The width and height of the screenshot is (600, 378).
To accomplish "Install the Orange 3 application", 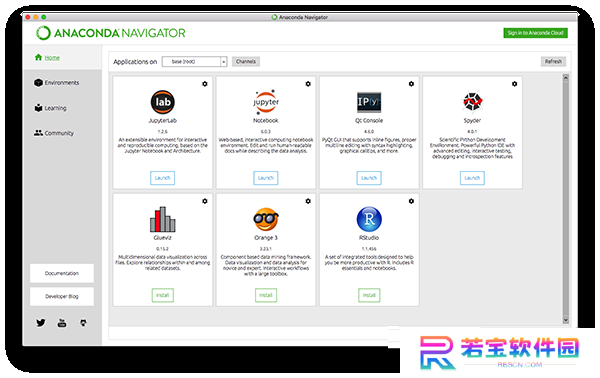I will point(266,295).
